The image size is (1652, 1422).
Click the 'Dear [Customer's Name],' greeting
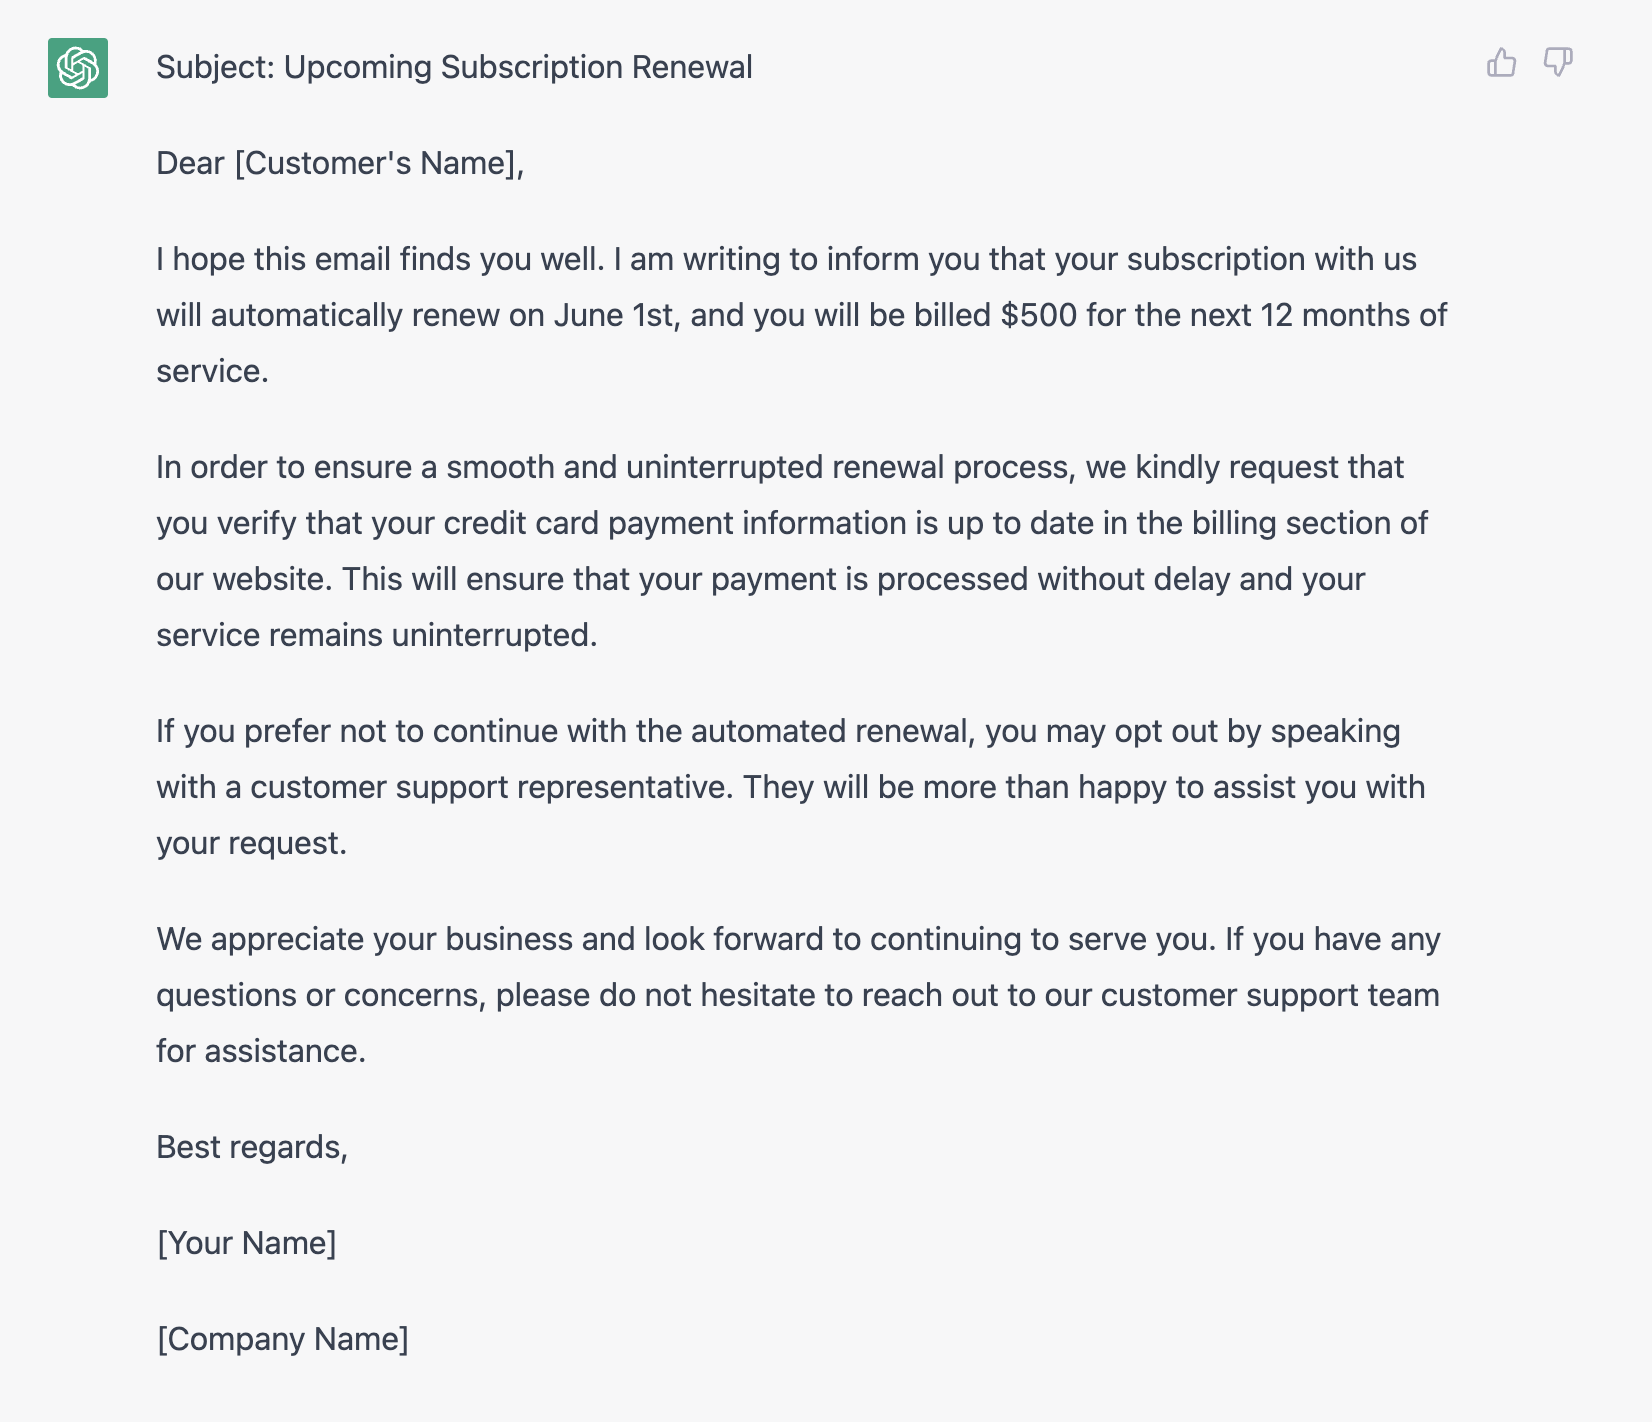(340, 163)
